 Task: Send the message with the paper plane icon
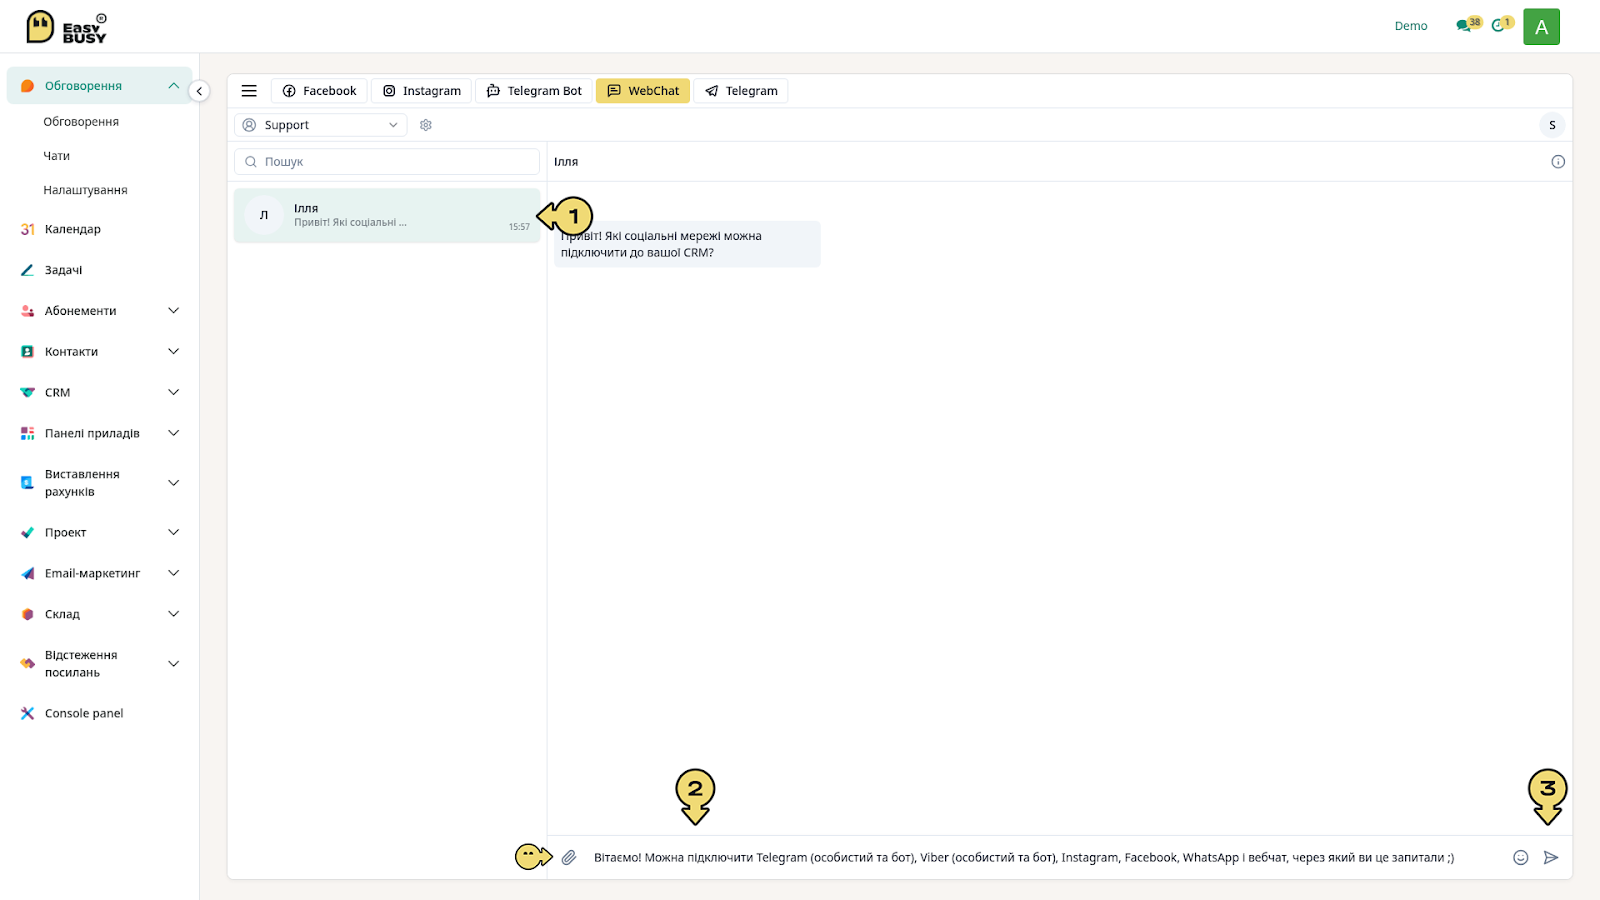[x=1551, y=858]
